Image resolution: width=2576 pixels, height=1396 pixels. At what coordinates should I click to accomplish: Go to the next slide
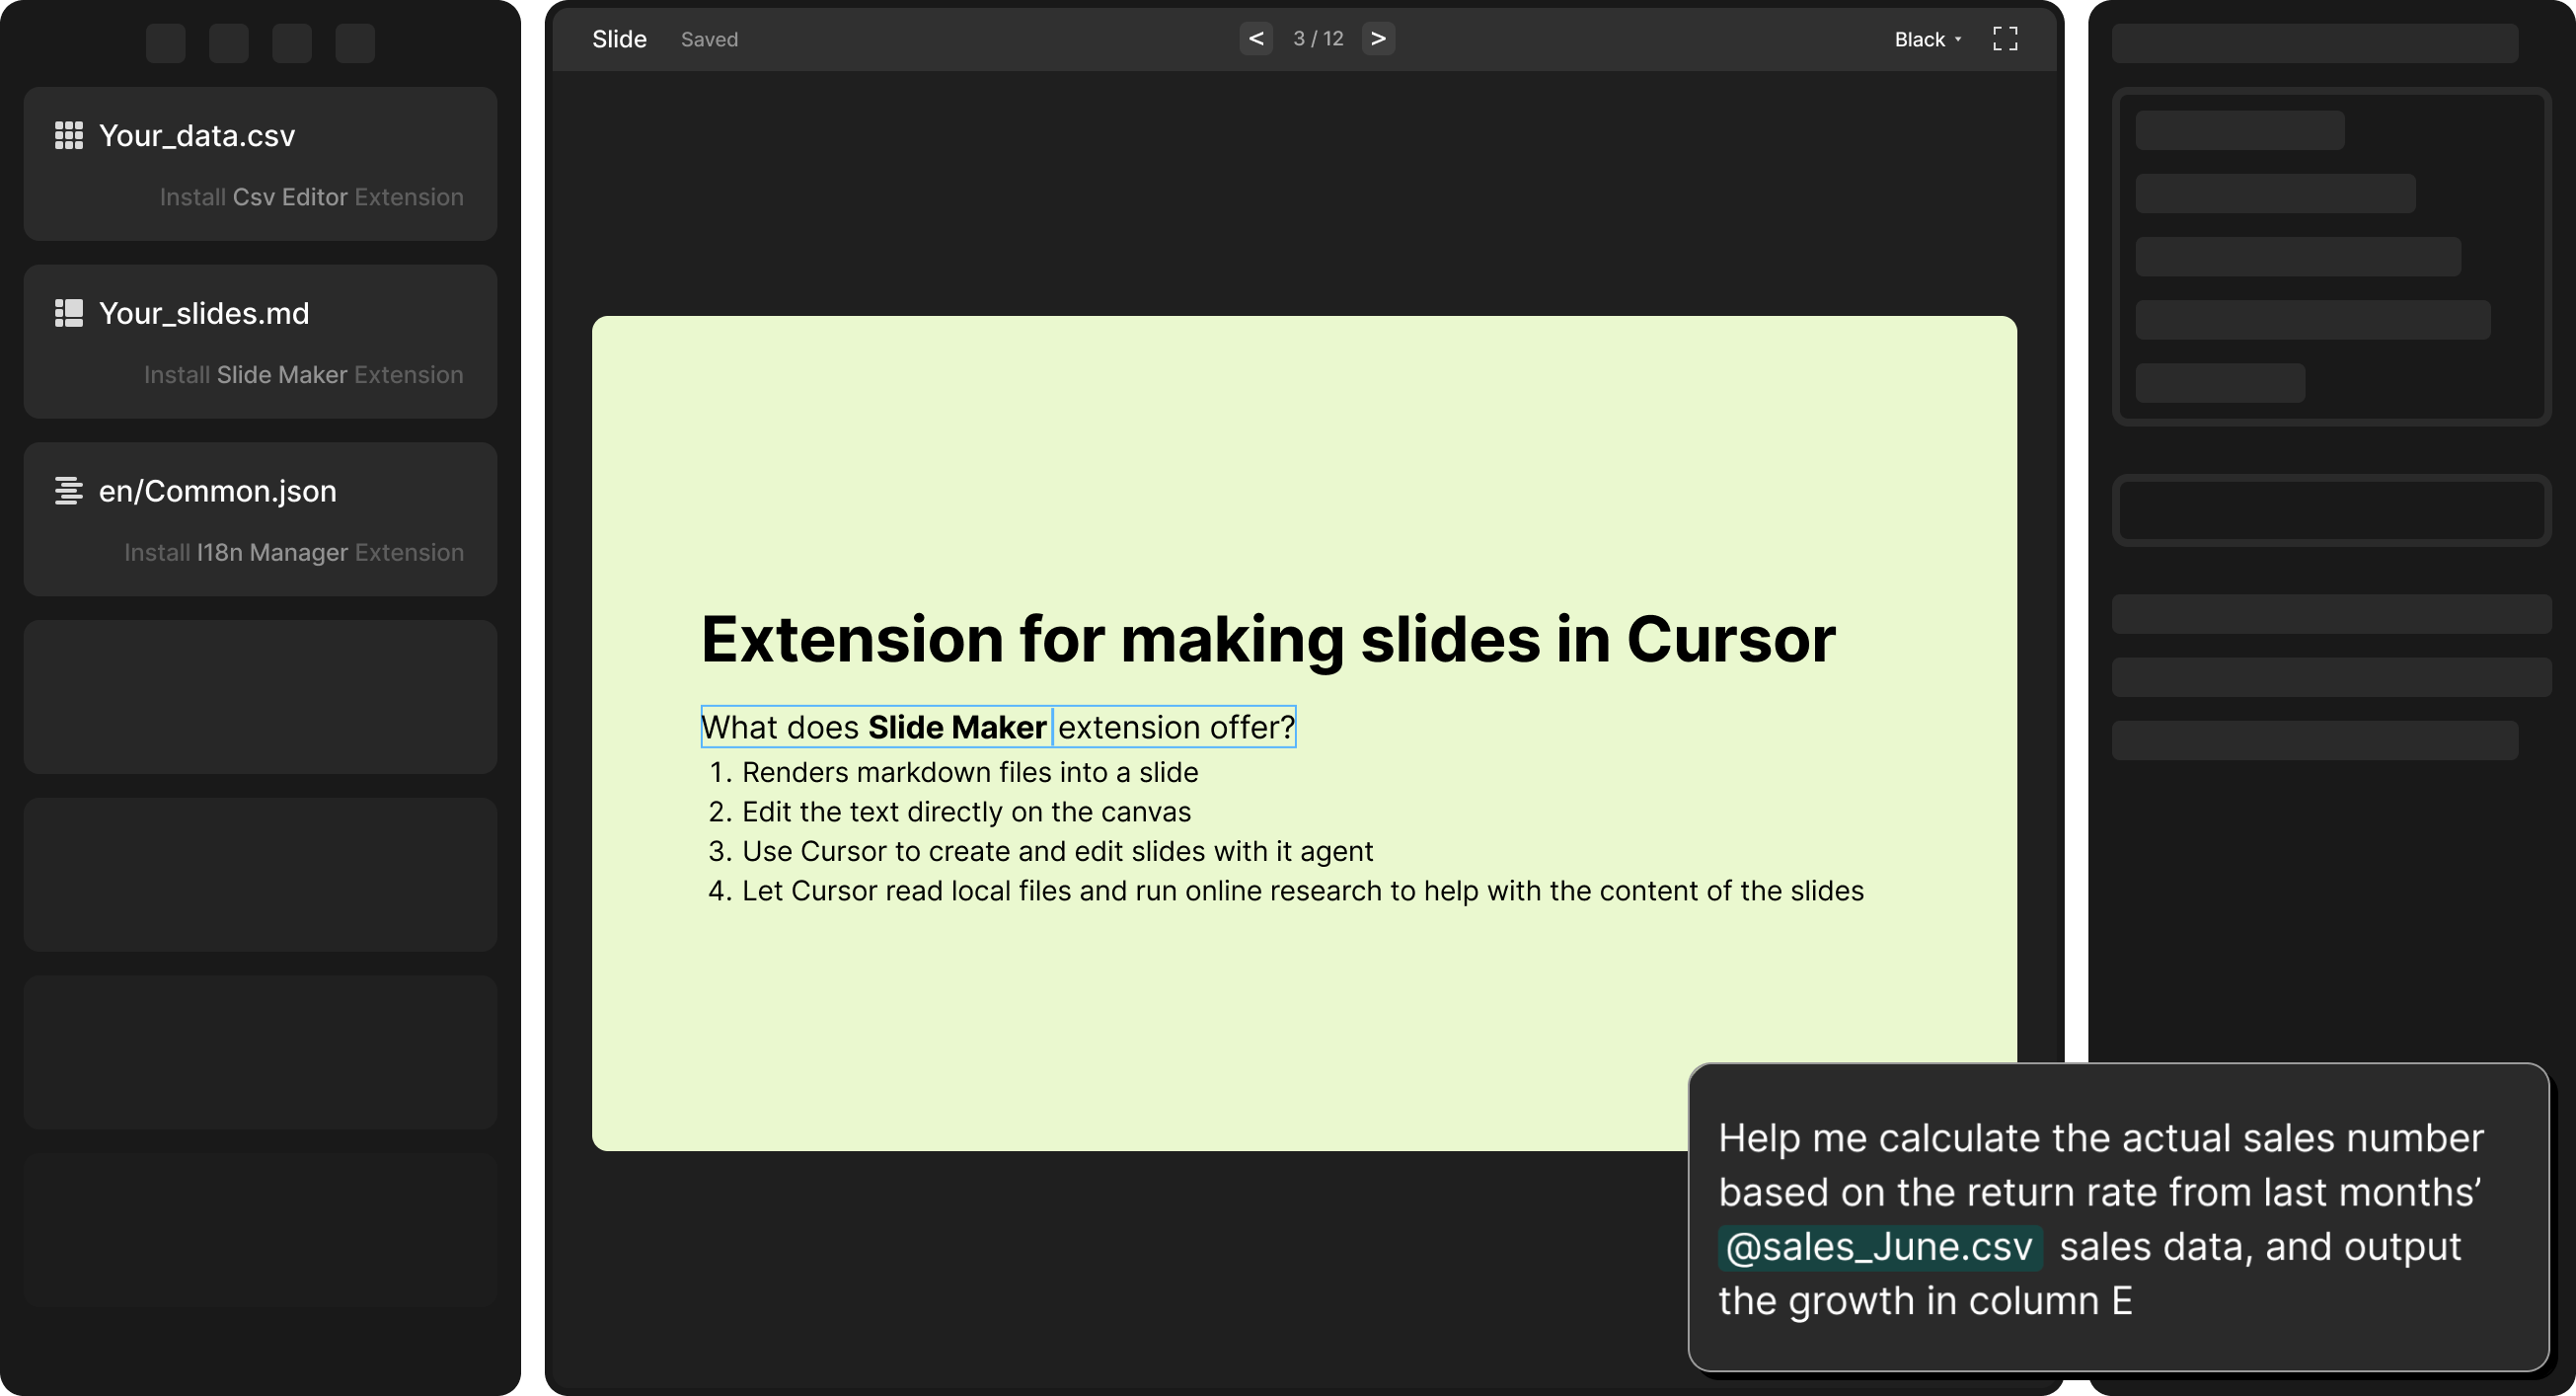[1378, 38]
